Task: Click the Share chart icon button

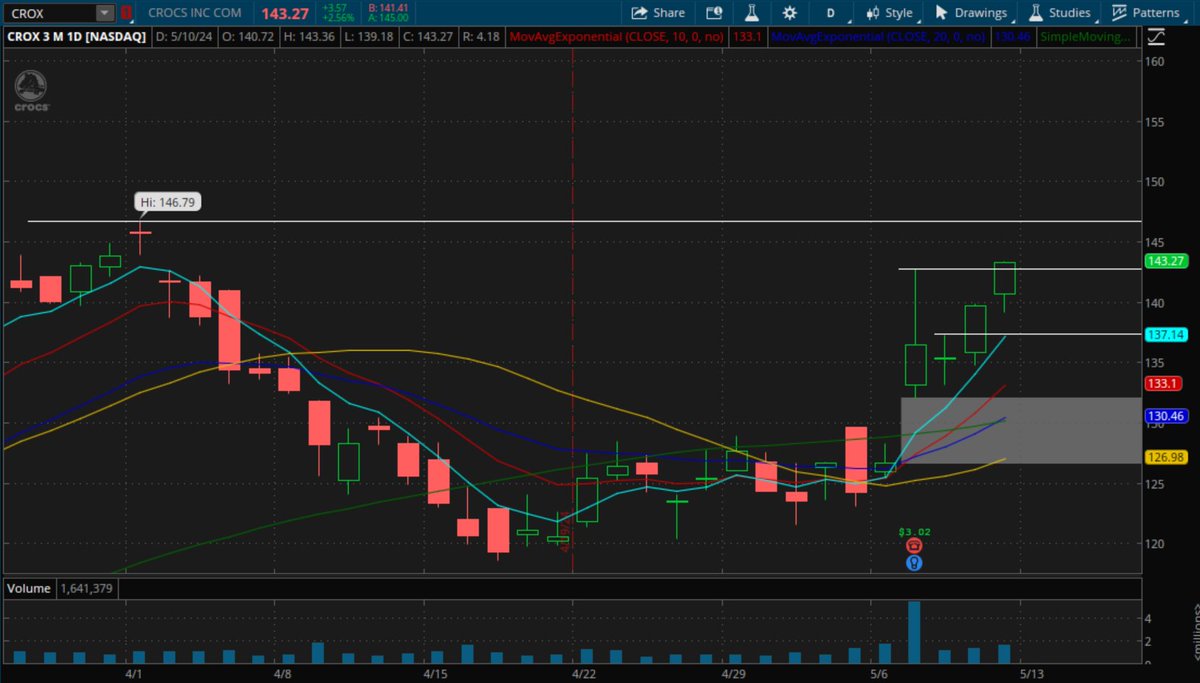Action: click(x=638, y=13)
